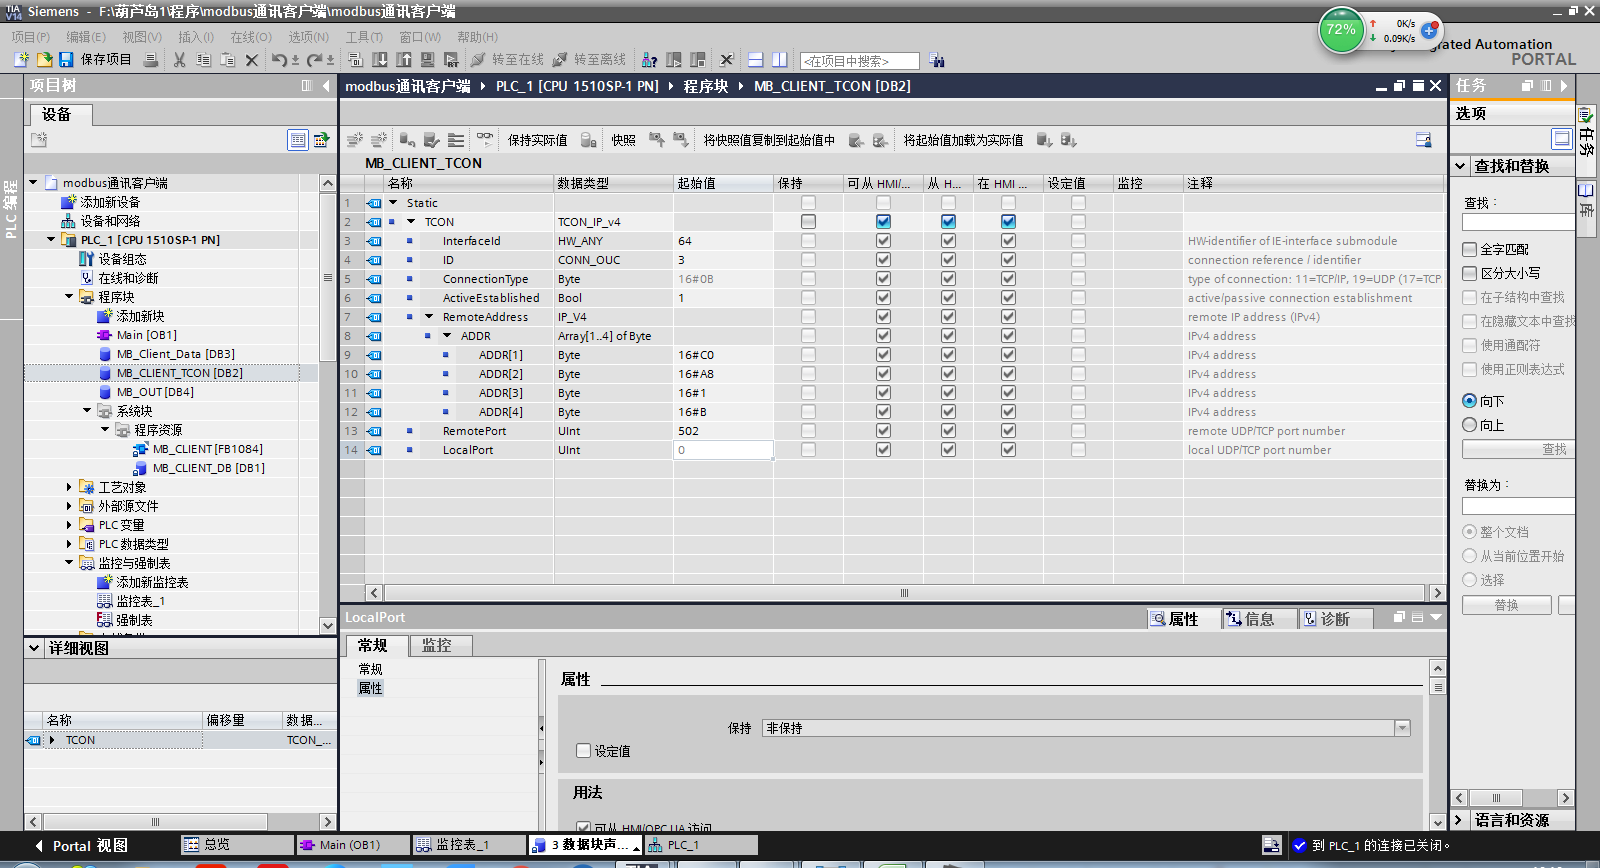Click the search icon beside project search box
The image size is (1600, 868).
click(x=936, y=60)
